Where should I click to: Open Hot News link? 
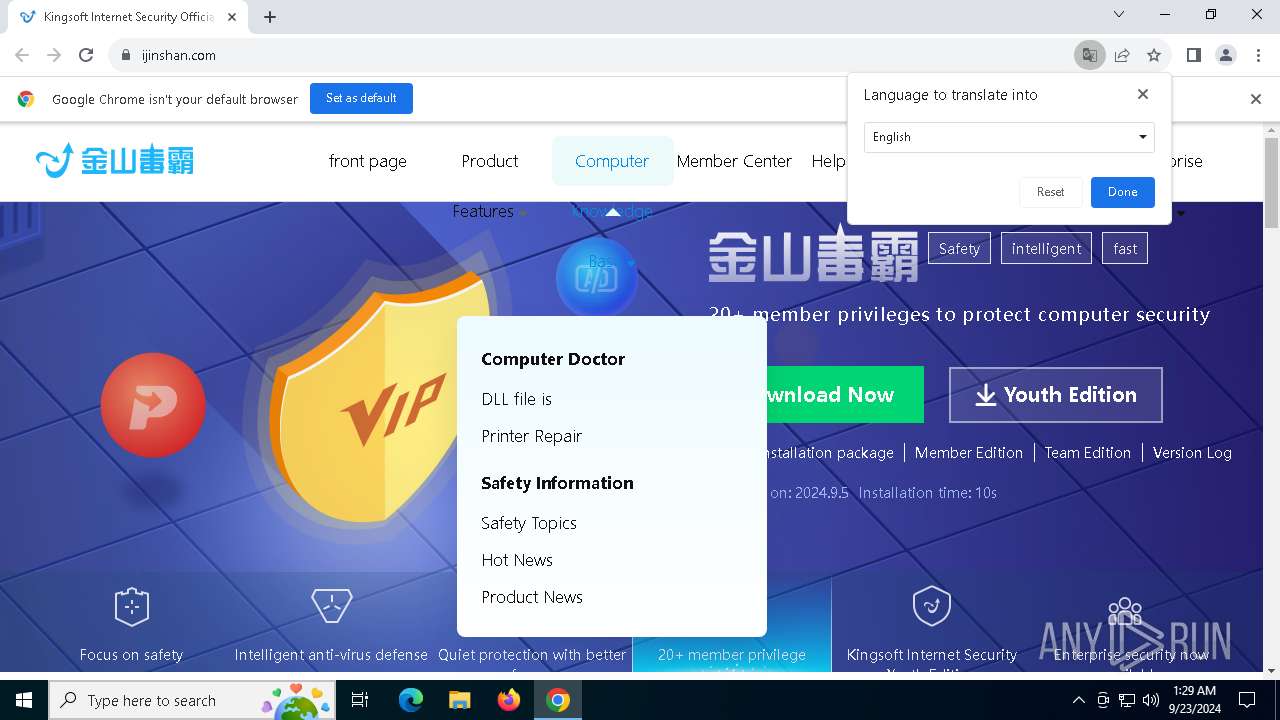click(516, 560)
